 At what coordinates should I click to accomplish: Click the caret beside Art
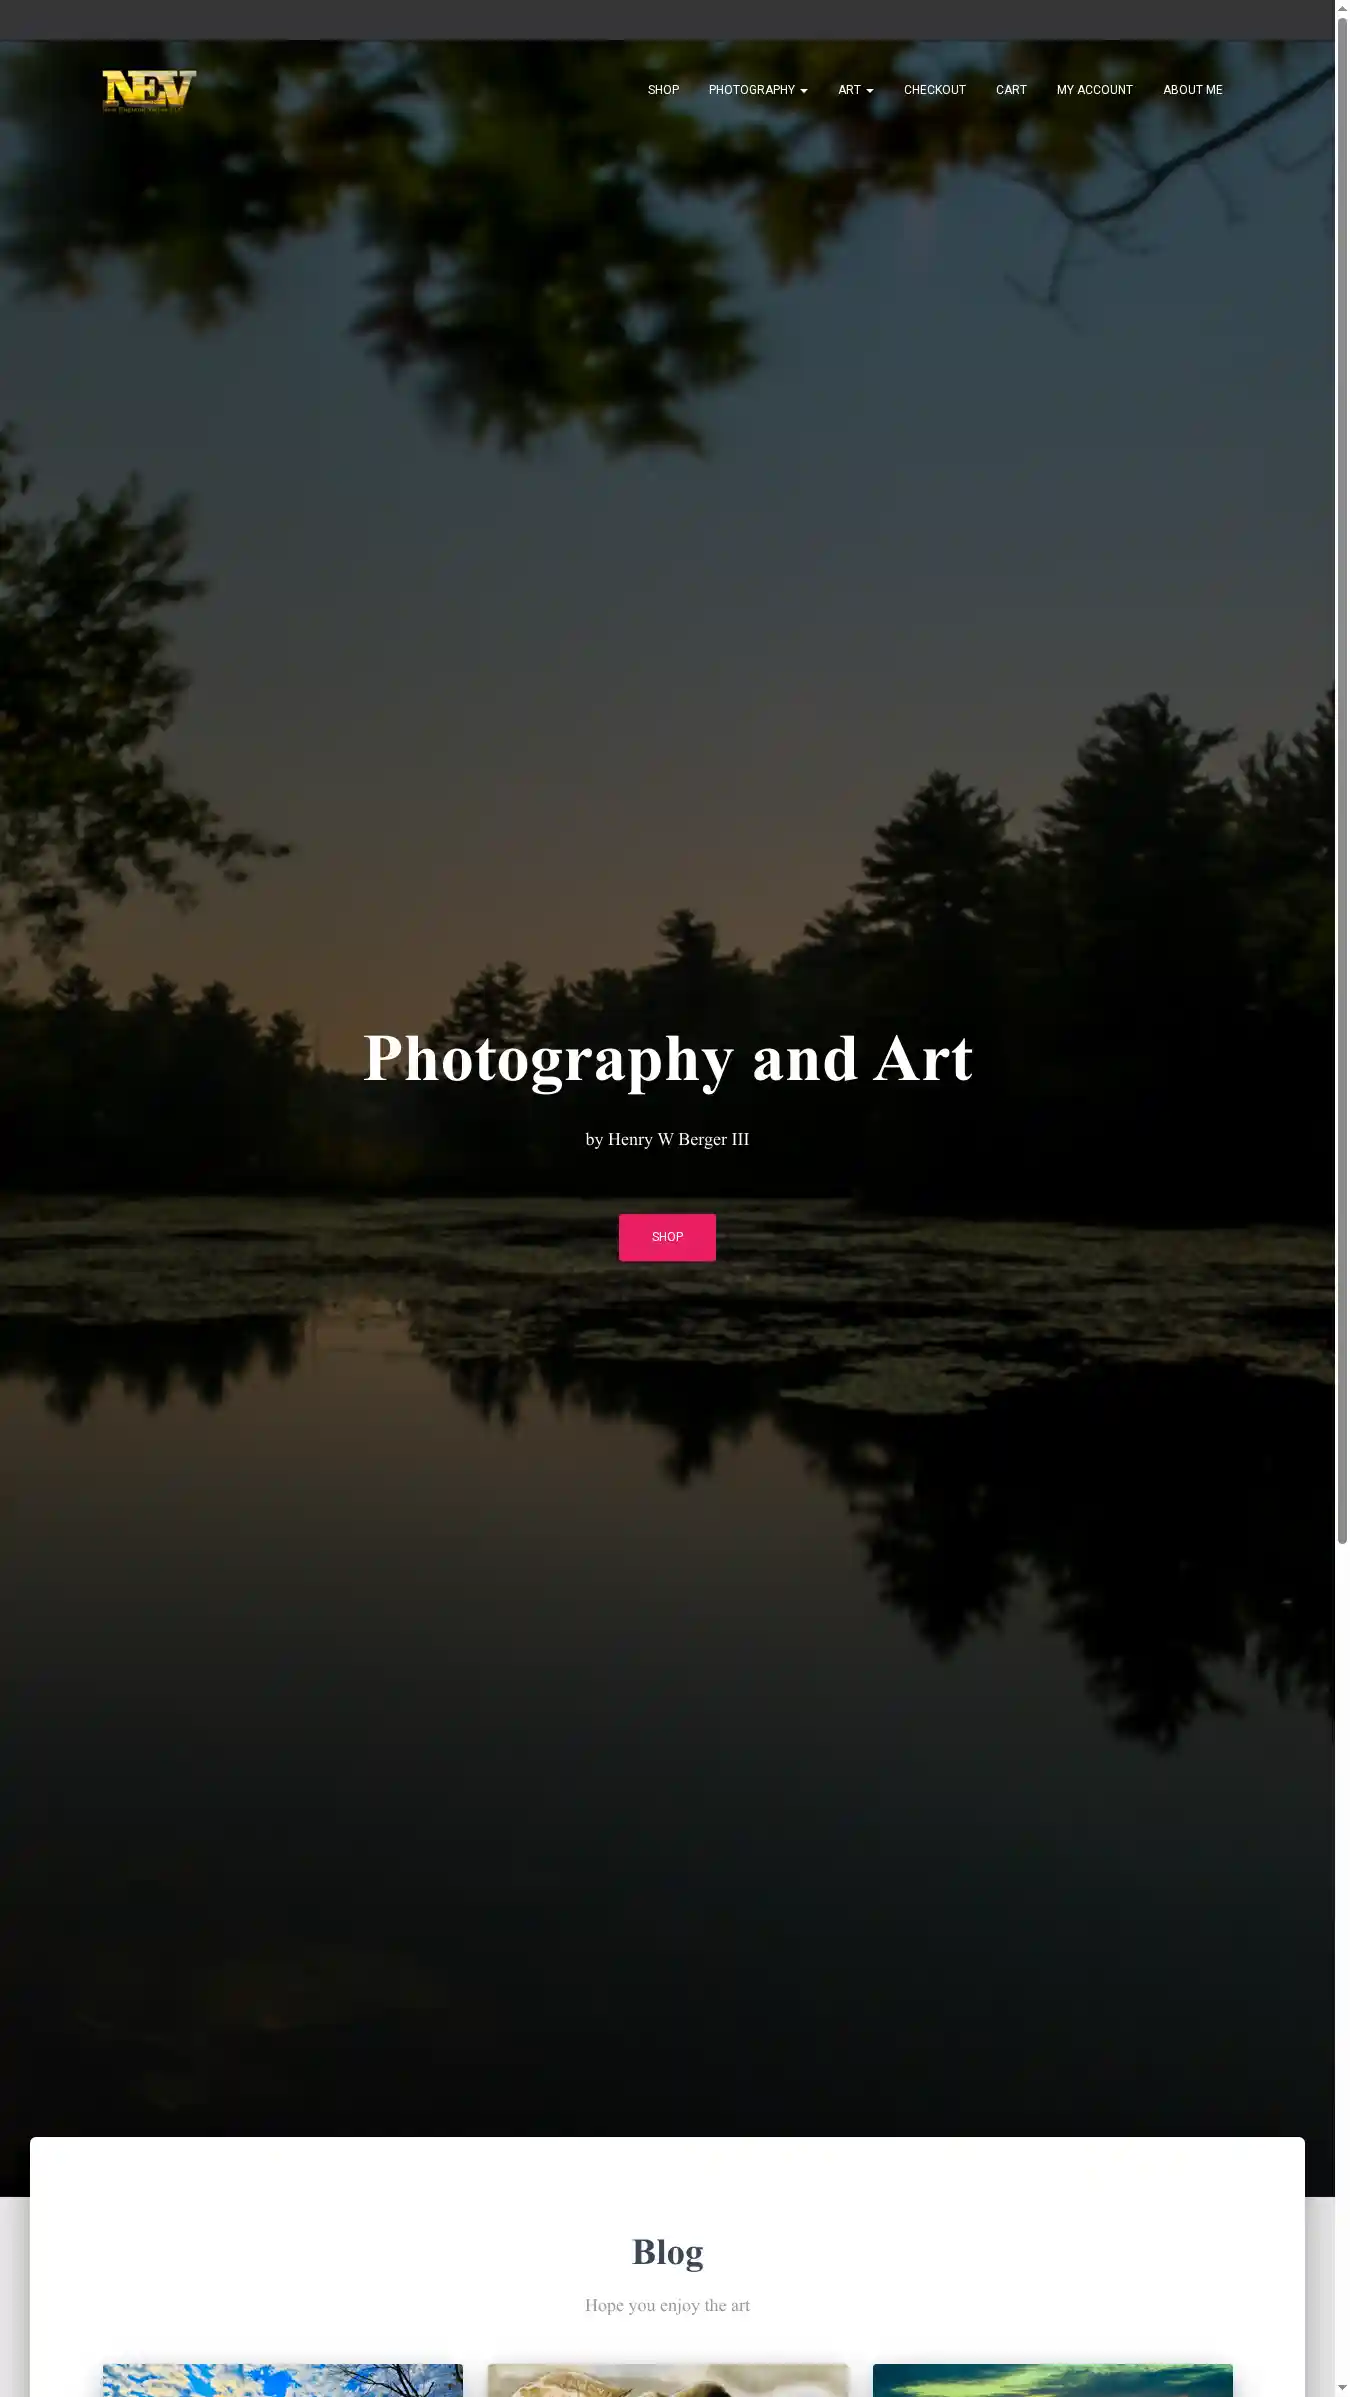[x=870, y=91]
